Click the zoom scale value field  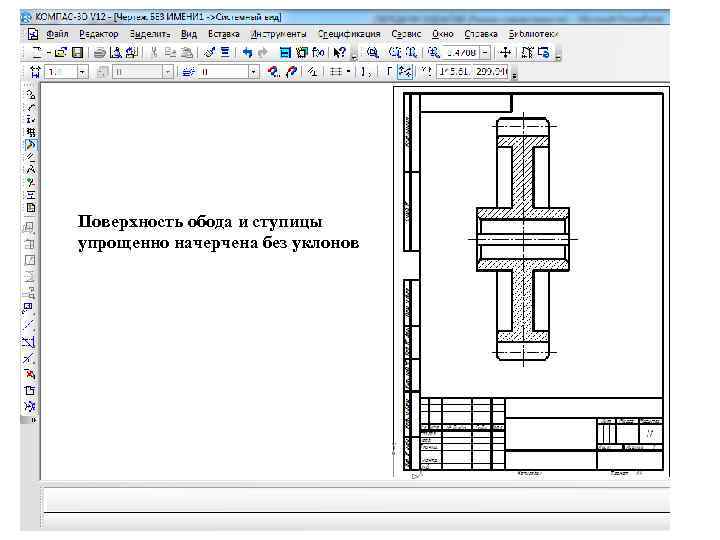pyautogui.click(x=462, y=53)
